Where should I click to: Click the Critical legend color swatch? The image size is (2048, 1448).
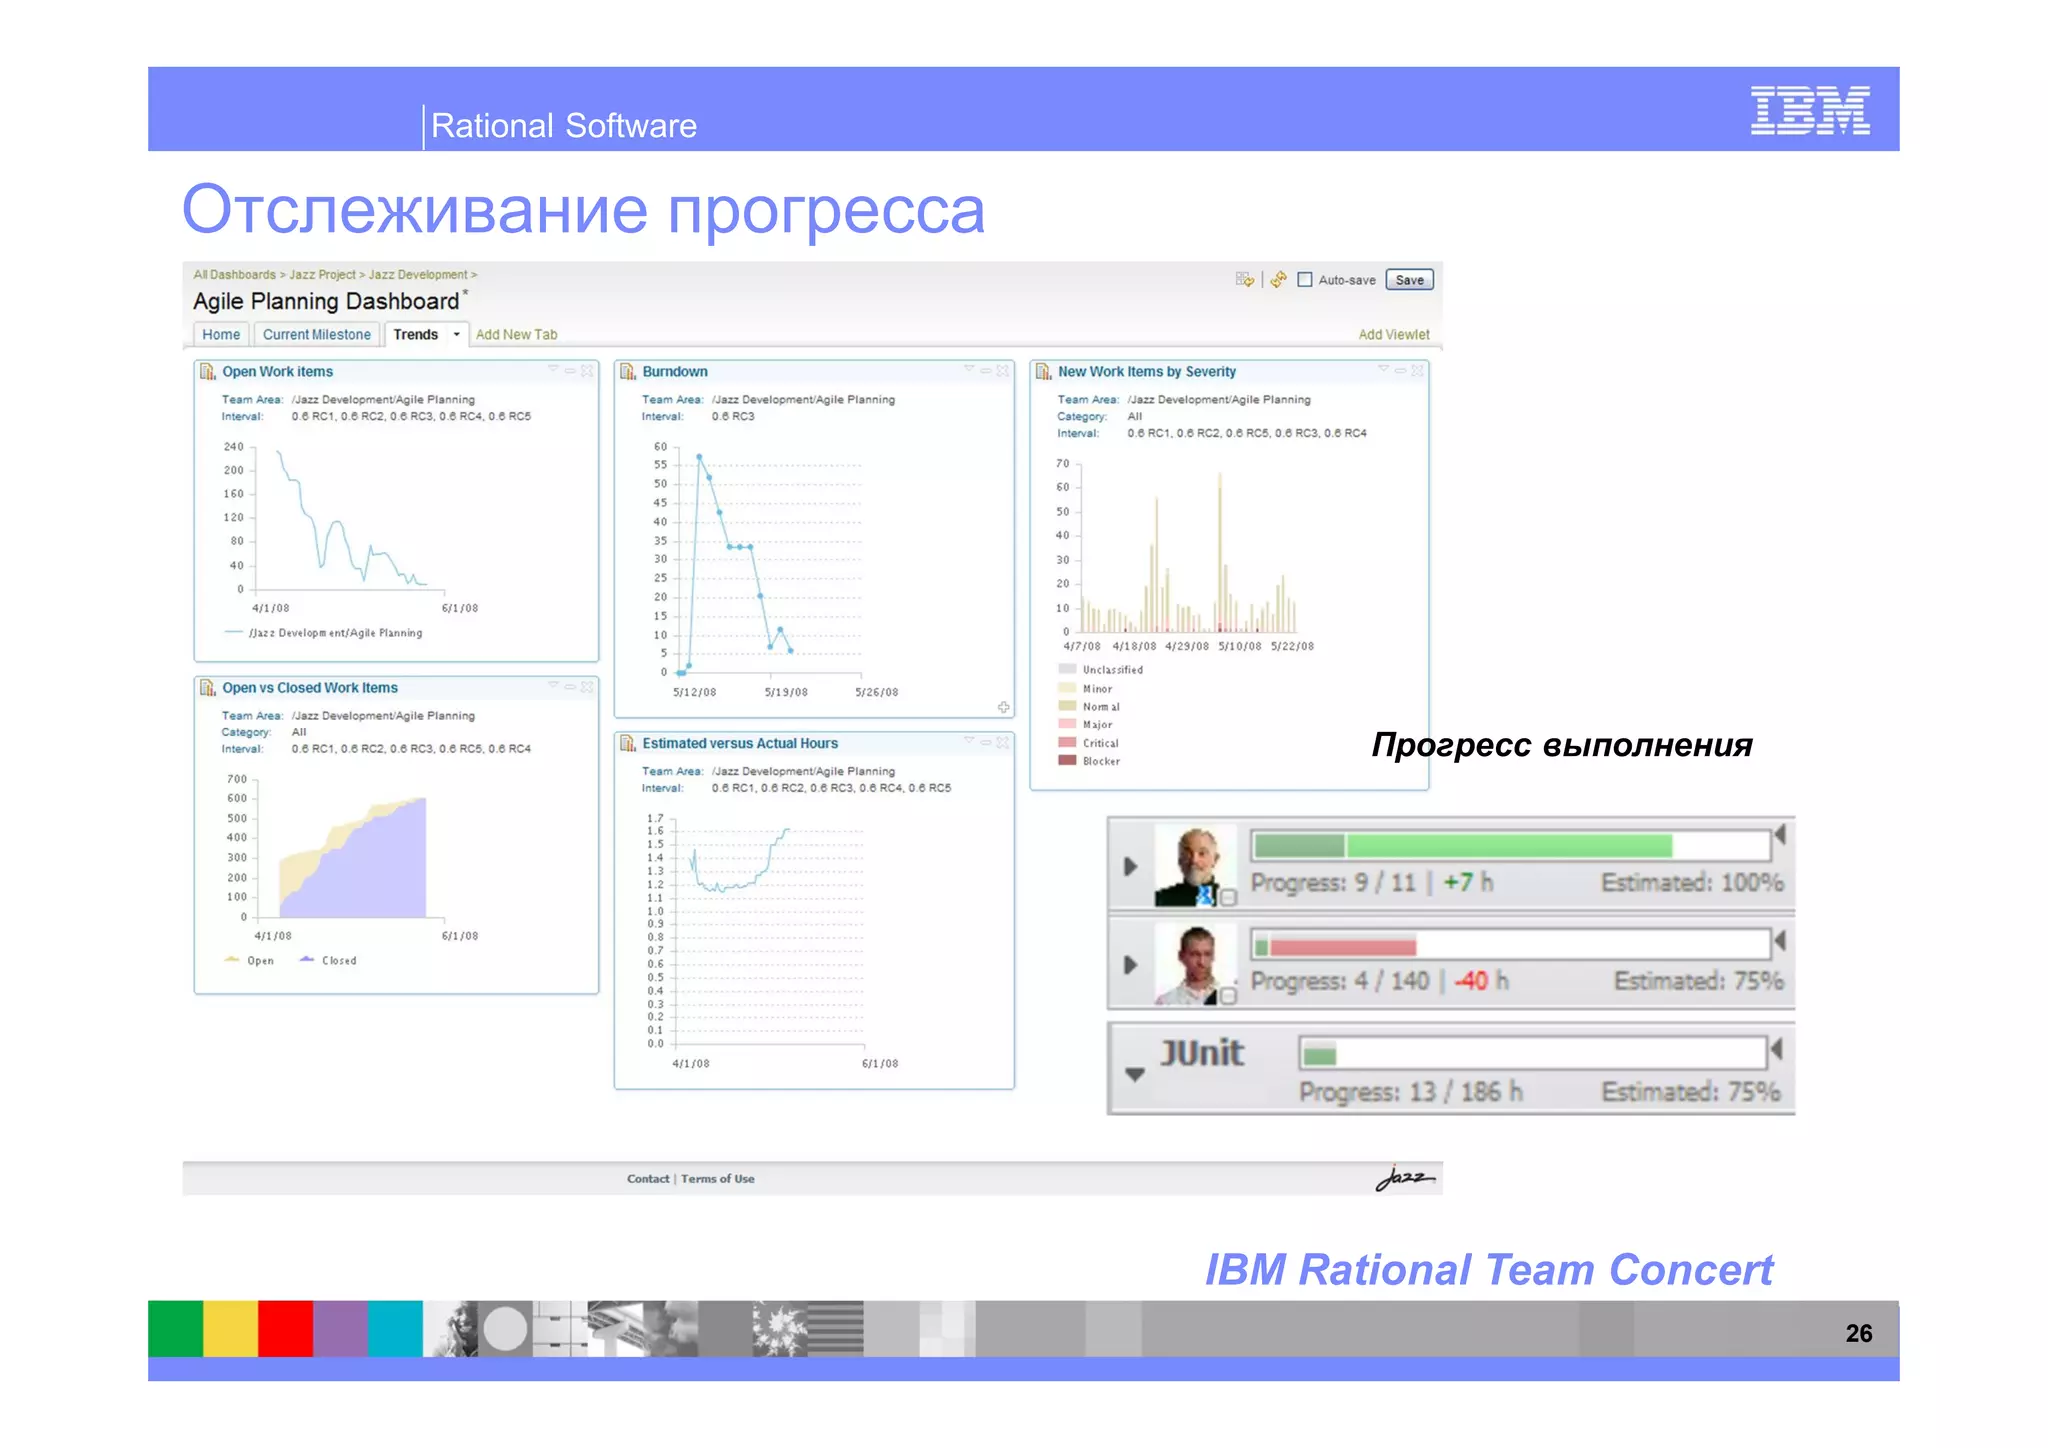click(x=1067, y=743)
